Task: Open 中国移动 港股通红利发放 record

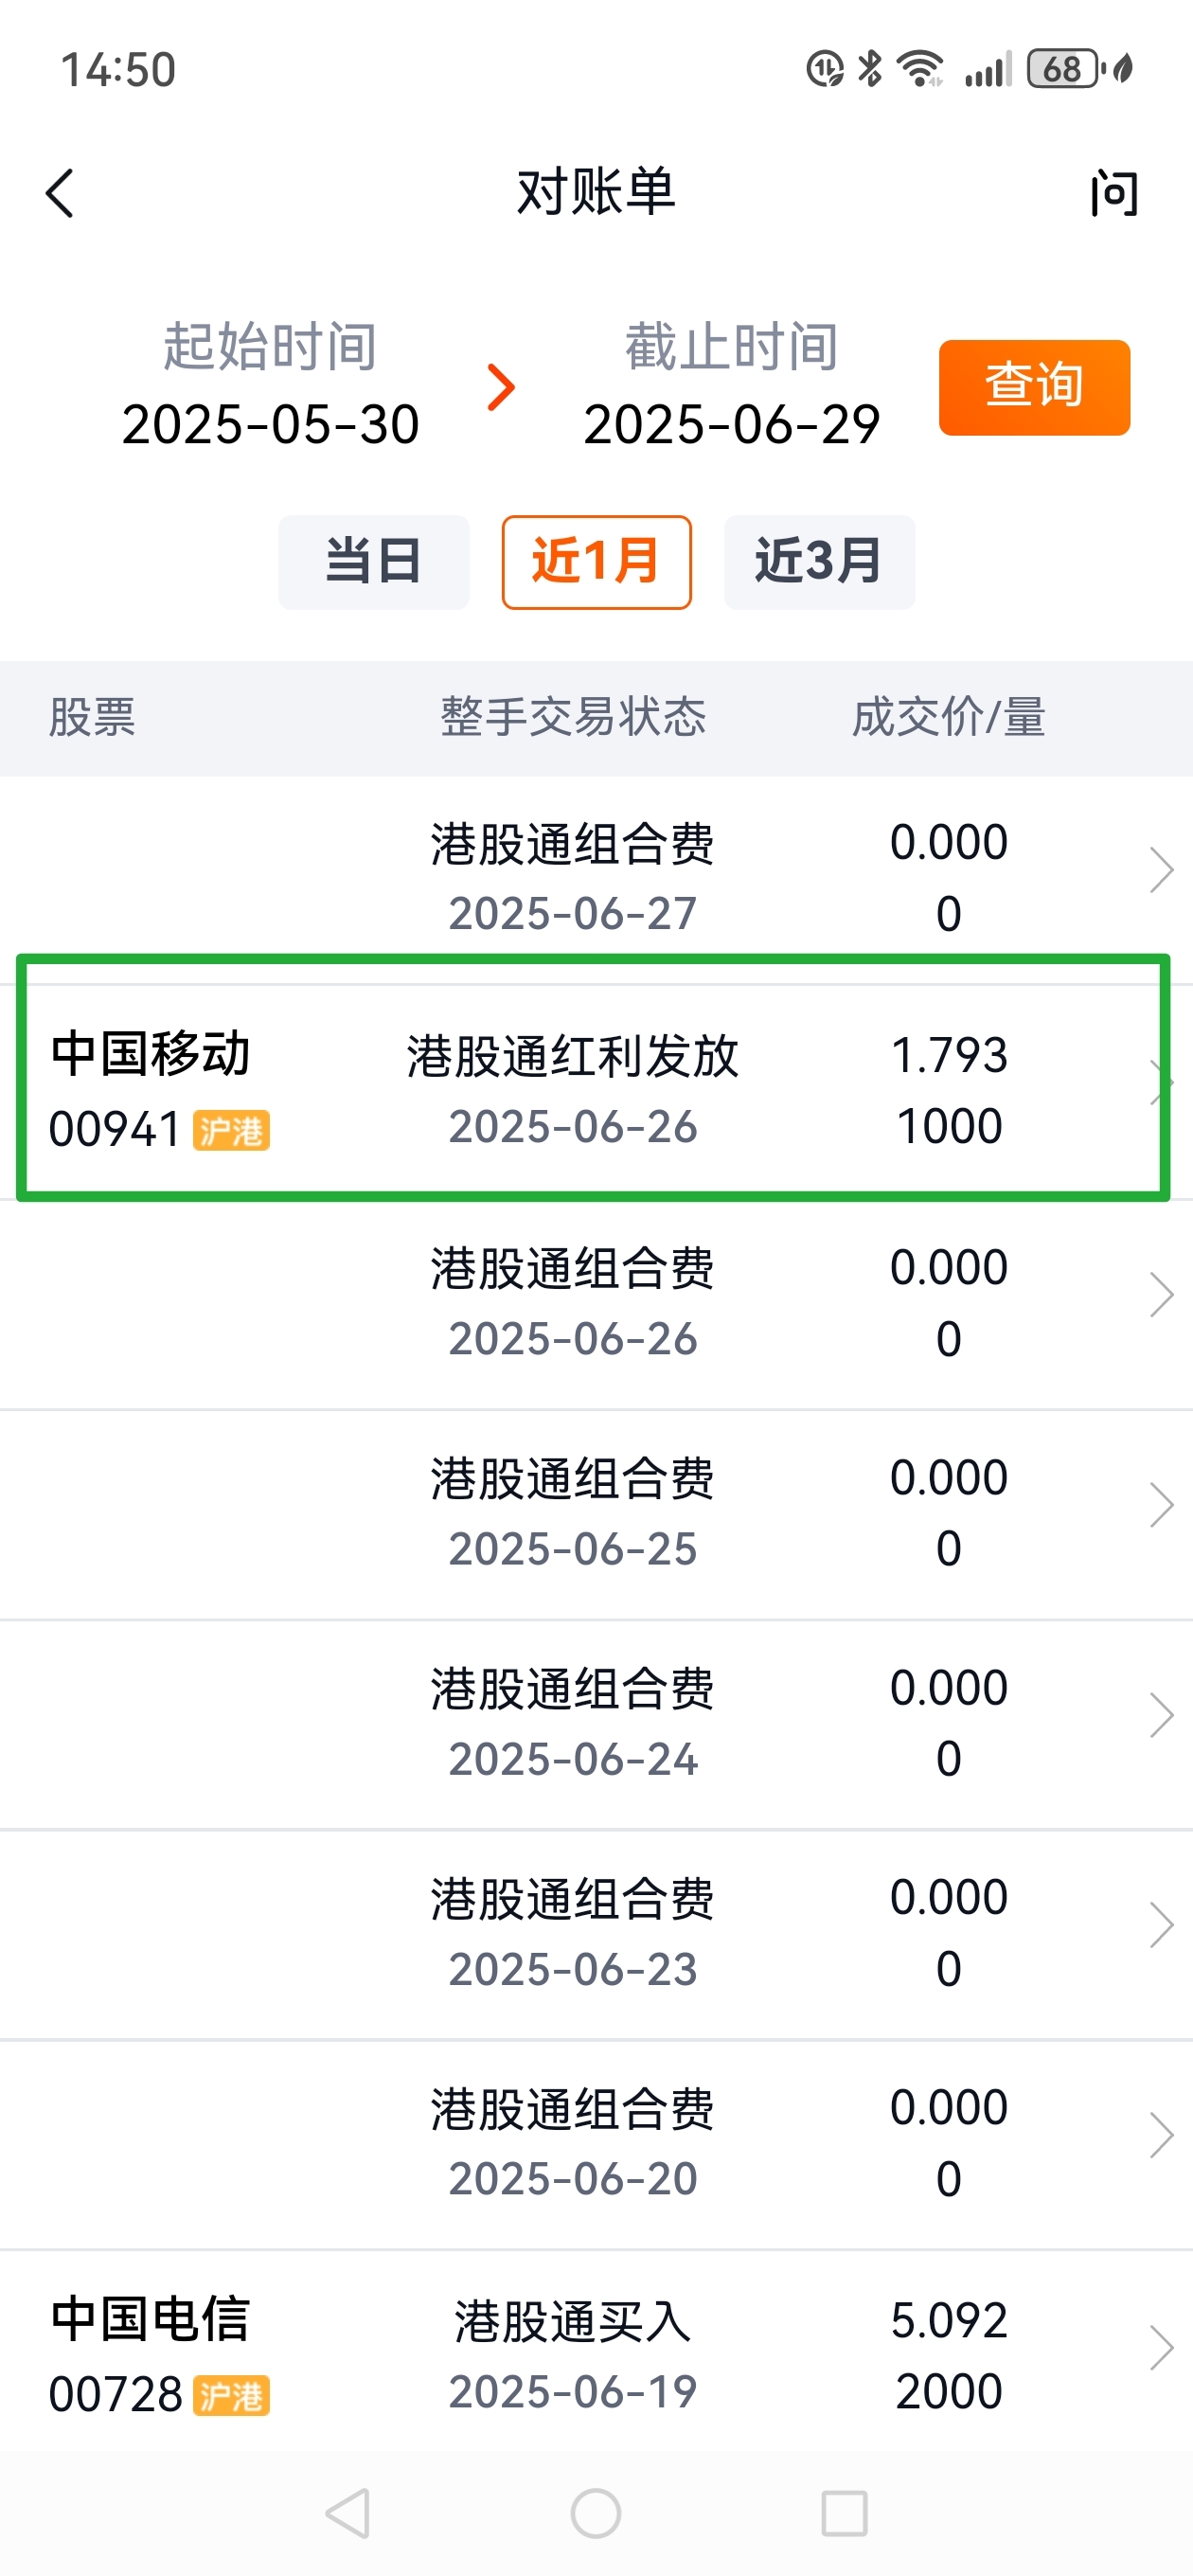Action: click(596, 1090)
